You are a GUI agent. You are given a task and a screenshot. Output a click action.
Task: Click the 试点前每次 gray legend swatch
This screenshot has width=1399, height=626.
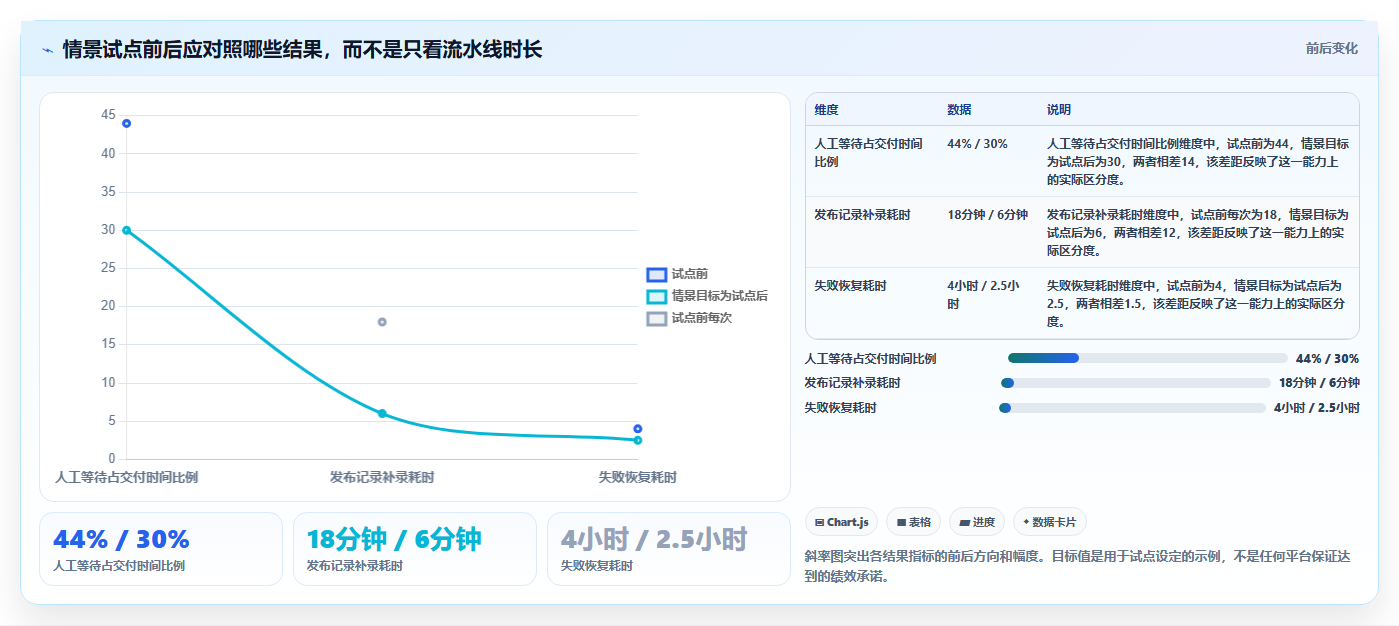coord(656,318)
